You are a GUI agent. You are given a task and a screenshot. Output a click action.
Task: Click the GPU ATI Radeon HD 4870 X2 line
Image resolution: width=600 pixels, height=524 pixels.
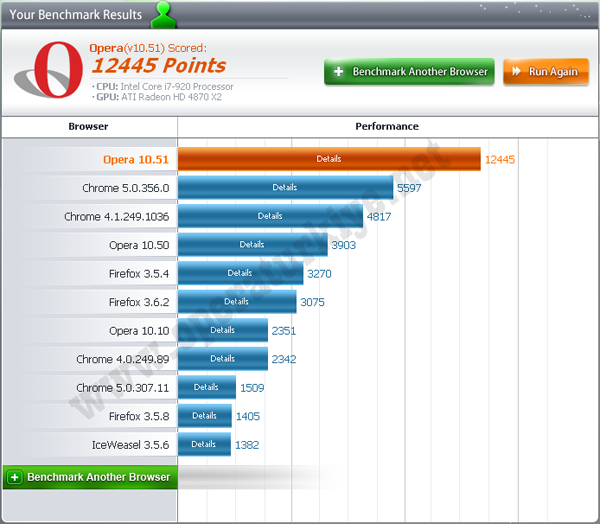[x=157, y=97]
